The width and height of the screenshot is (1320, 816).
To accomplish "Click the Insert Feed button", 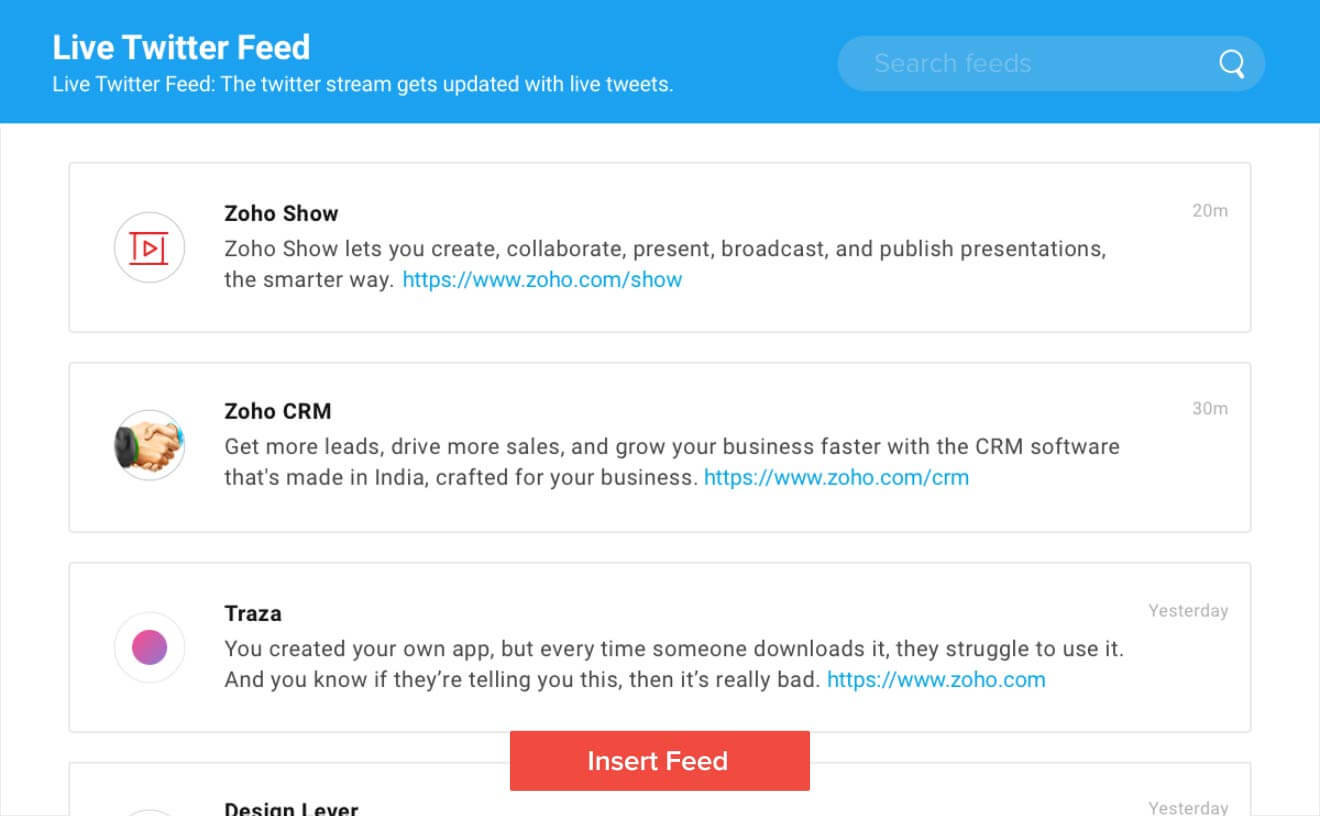I will point(659,761).
